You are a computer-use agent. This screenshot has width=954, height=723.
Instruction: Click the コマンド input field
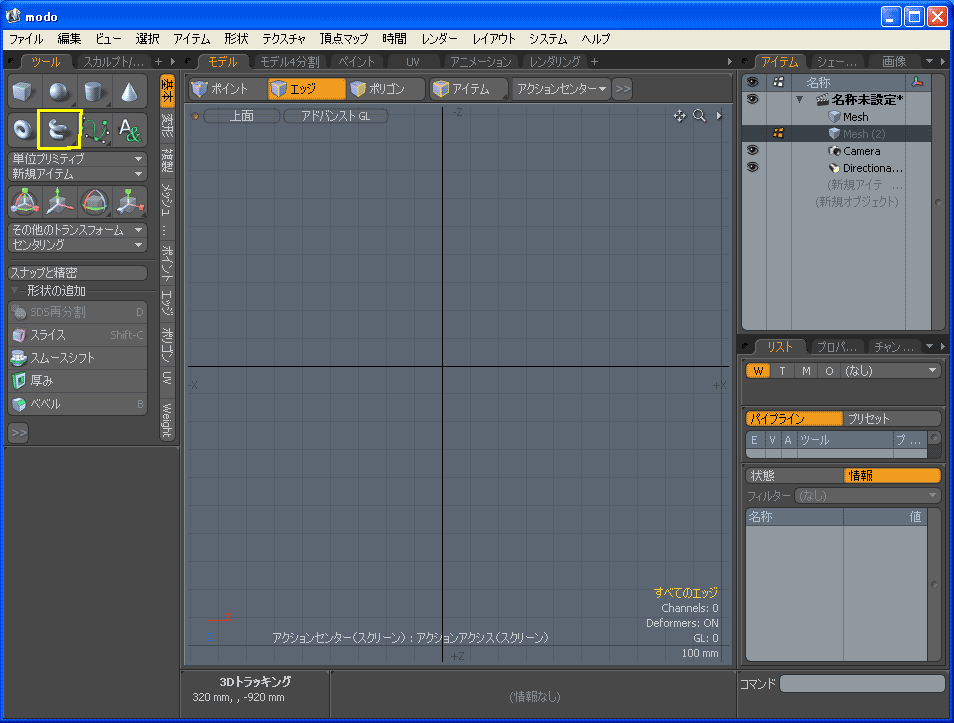(861, 684)
